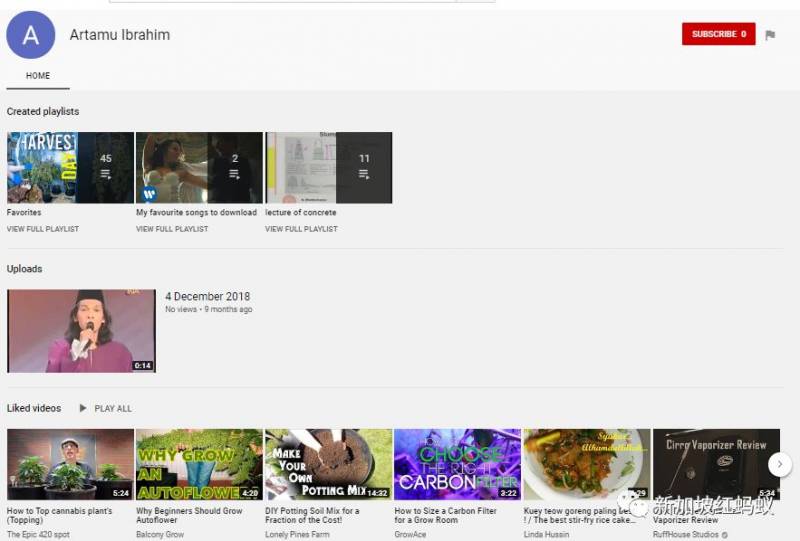Select Play All for liked videos
This screenshot has width=800, height=541.
113,408
